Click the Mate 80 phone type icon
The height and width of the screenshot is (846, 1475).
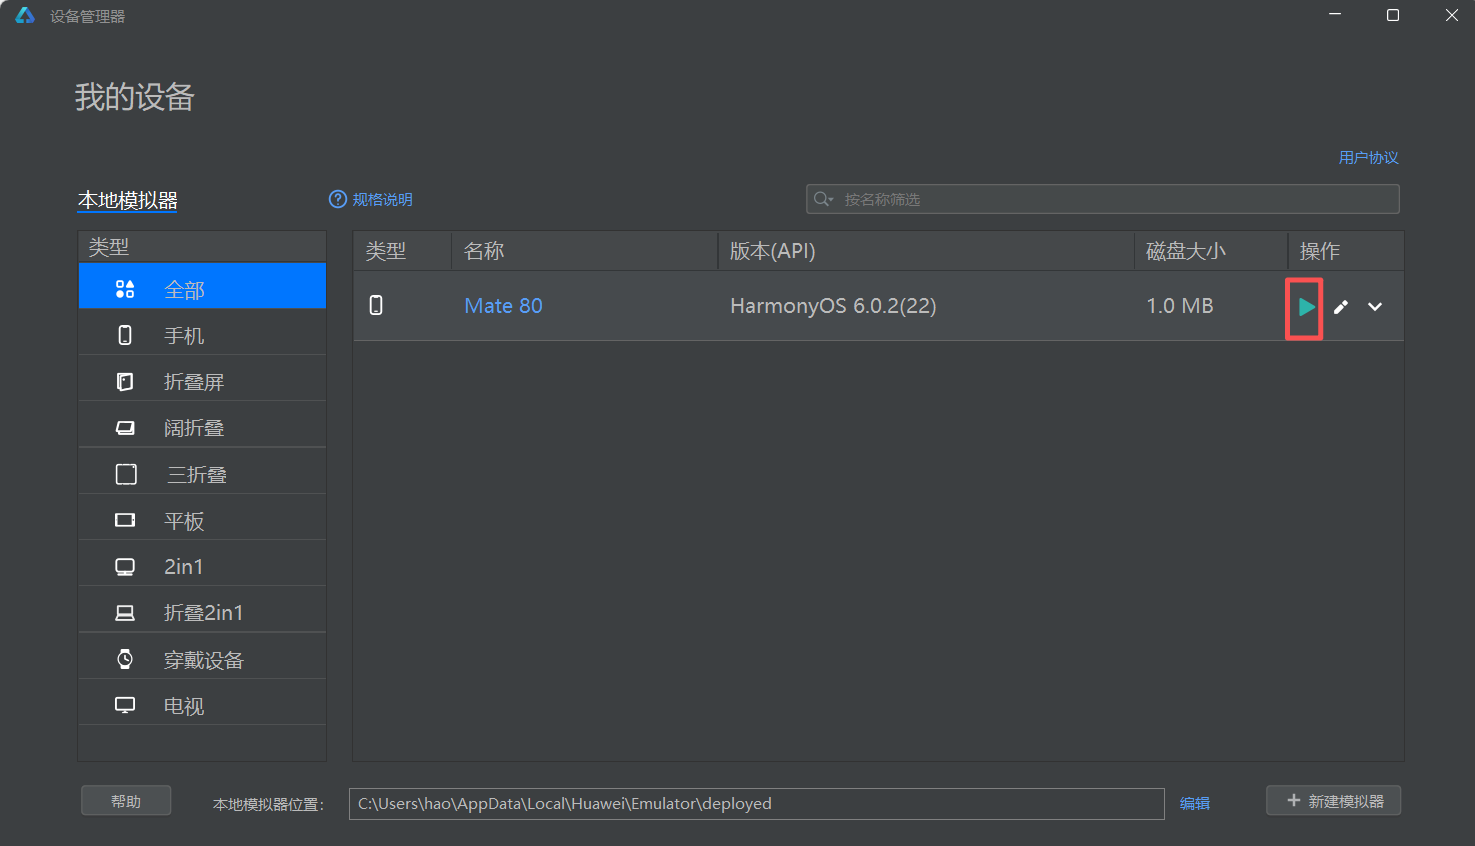click(376, 305)
